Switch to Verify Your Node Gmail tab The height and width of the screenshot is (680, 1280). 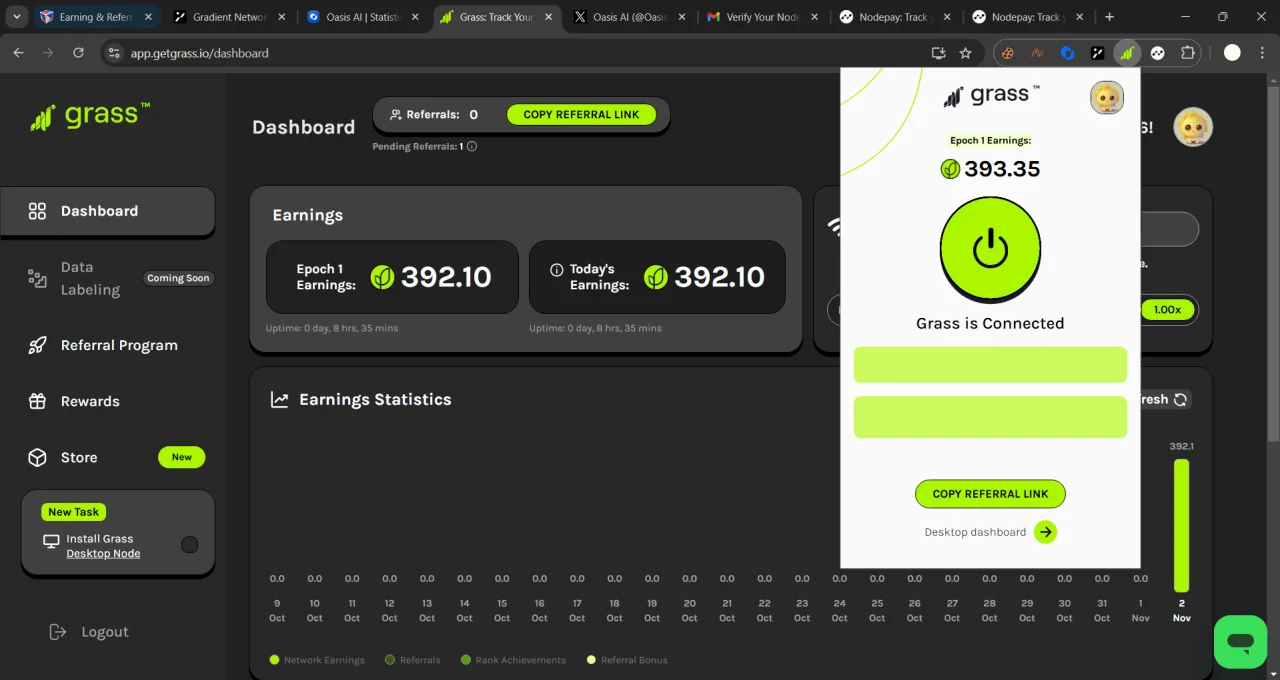tap(764, 17)
